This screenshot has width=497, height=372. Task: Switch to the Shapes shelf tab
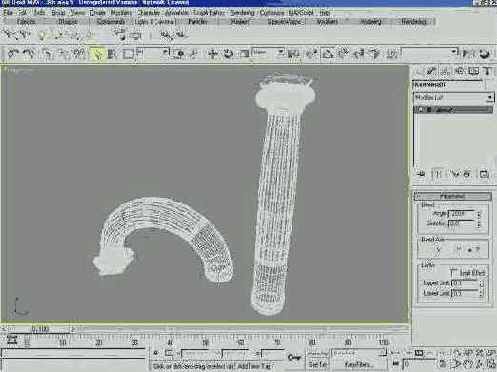(68, 22)
